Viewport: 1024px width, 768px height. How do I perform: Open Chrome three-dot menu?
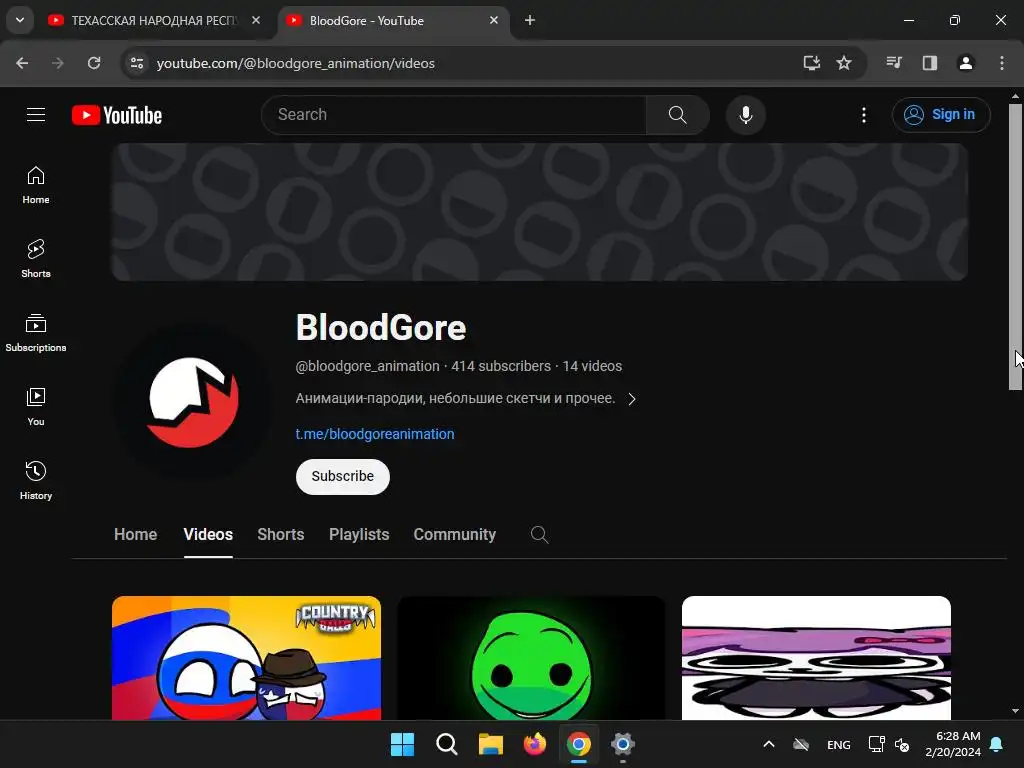click(1002, 63)
